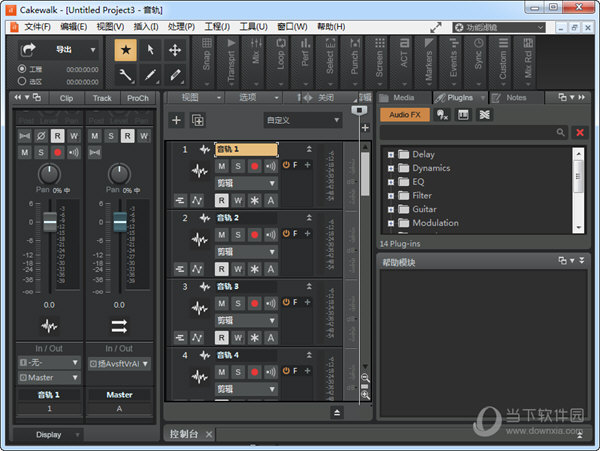Open the Markers module

click(429, 62)
